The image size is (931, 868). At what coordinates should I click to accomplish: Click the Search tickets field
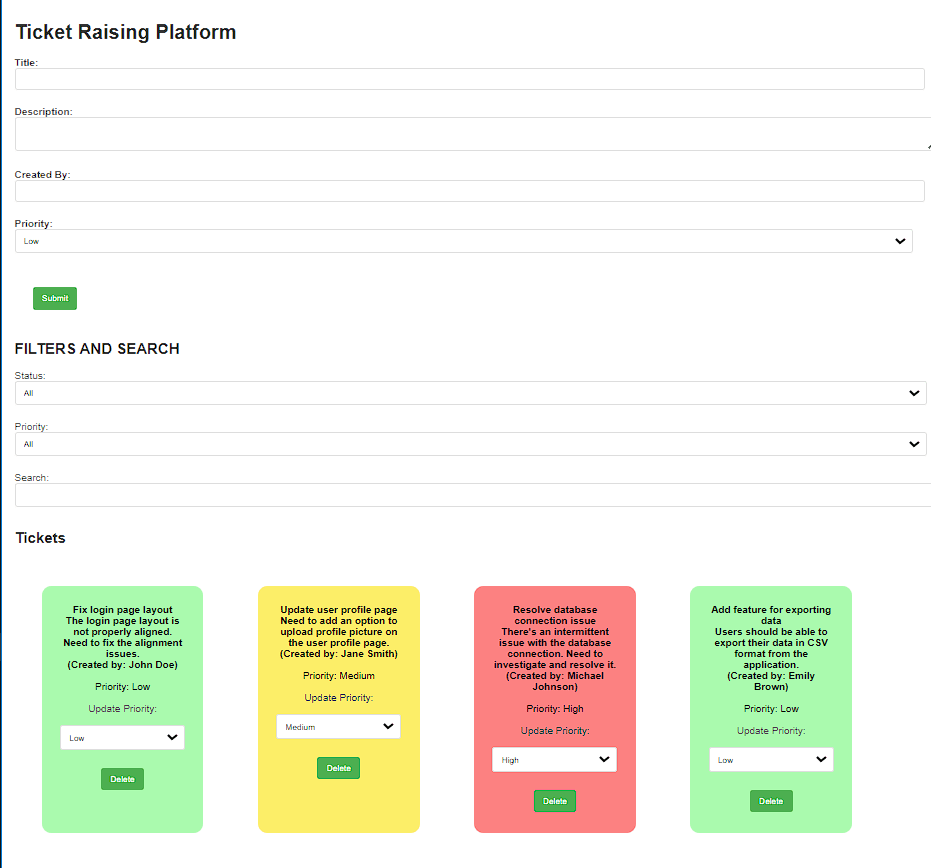[x=472, y=495]
